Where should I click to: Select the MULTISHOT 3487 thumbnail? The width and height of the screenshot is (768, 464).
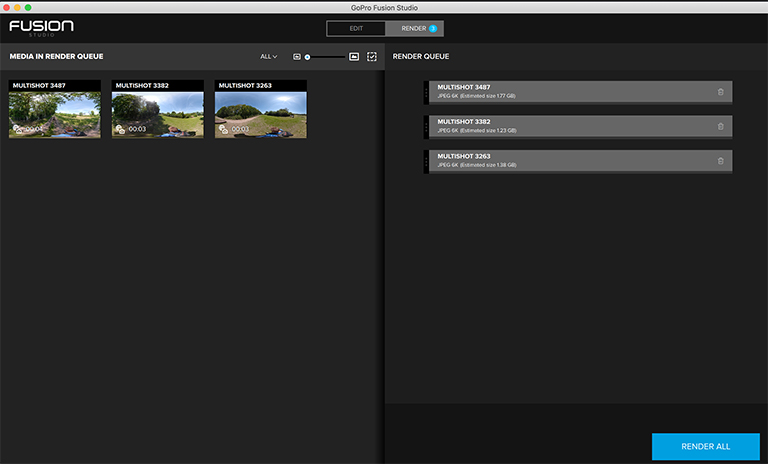pyautogui.click(x=55, y=109)
